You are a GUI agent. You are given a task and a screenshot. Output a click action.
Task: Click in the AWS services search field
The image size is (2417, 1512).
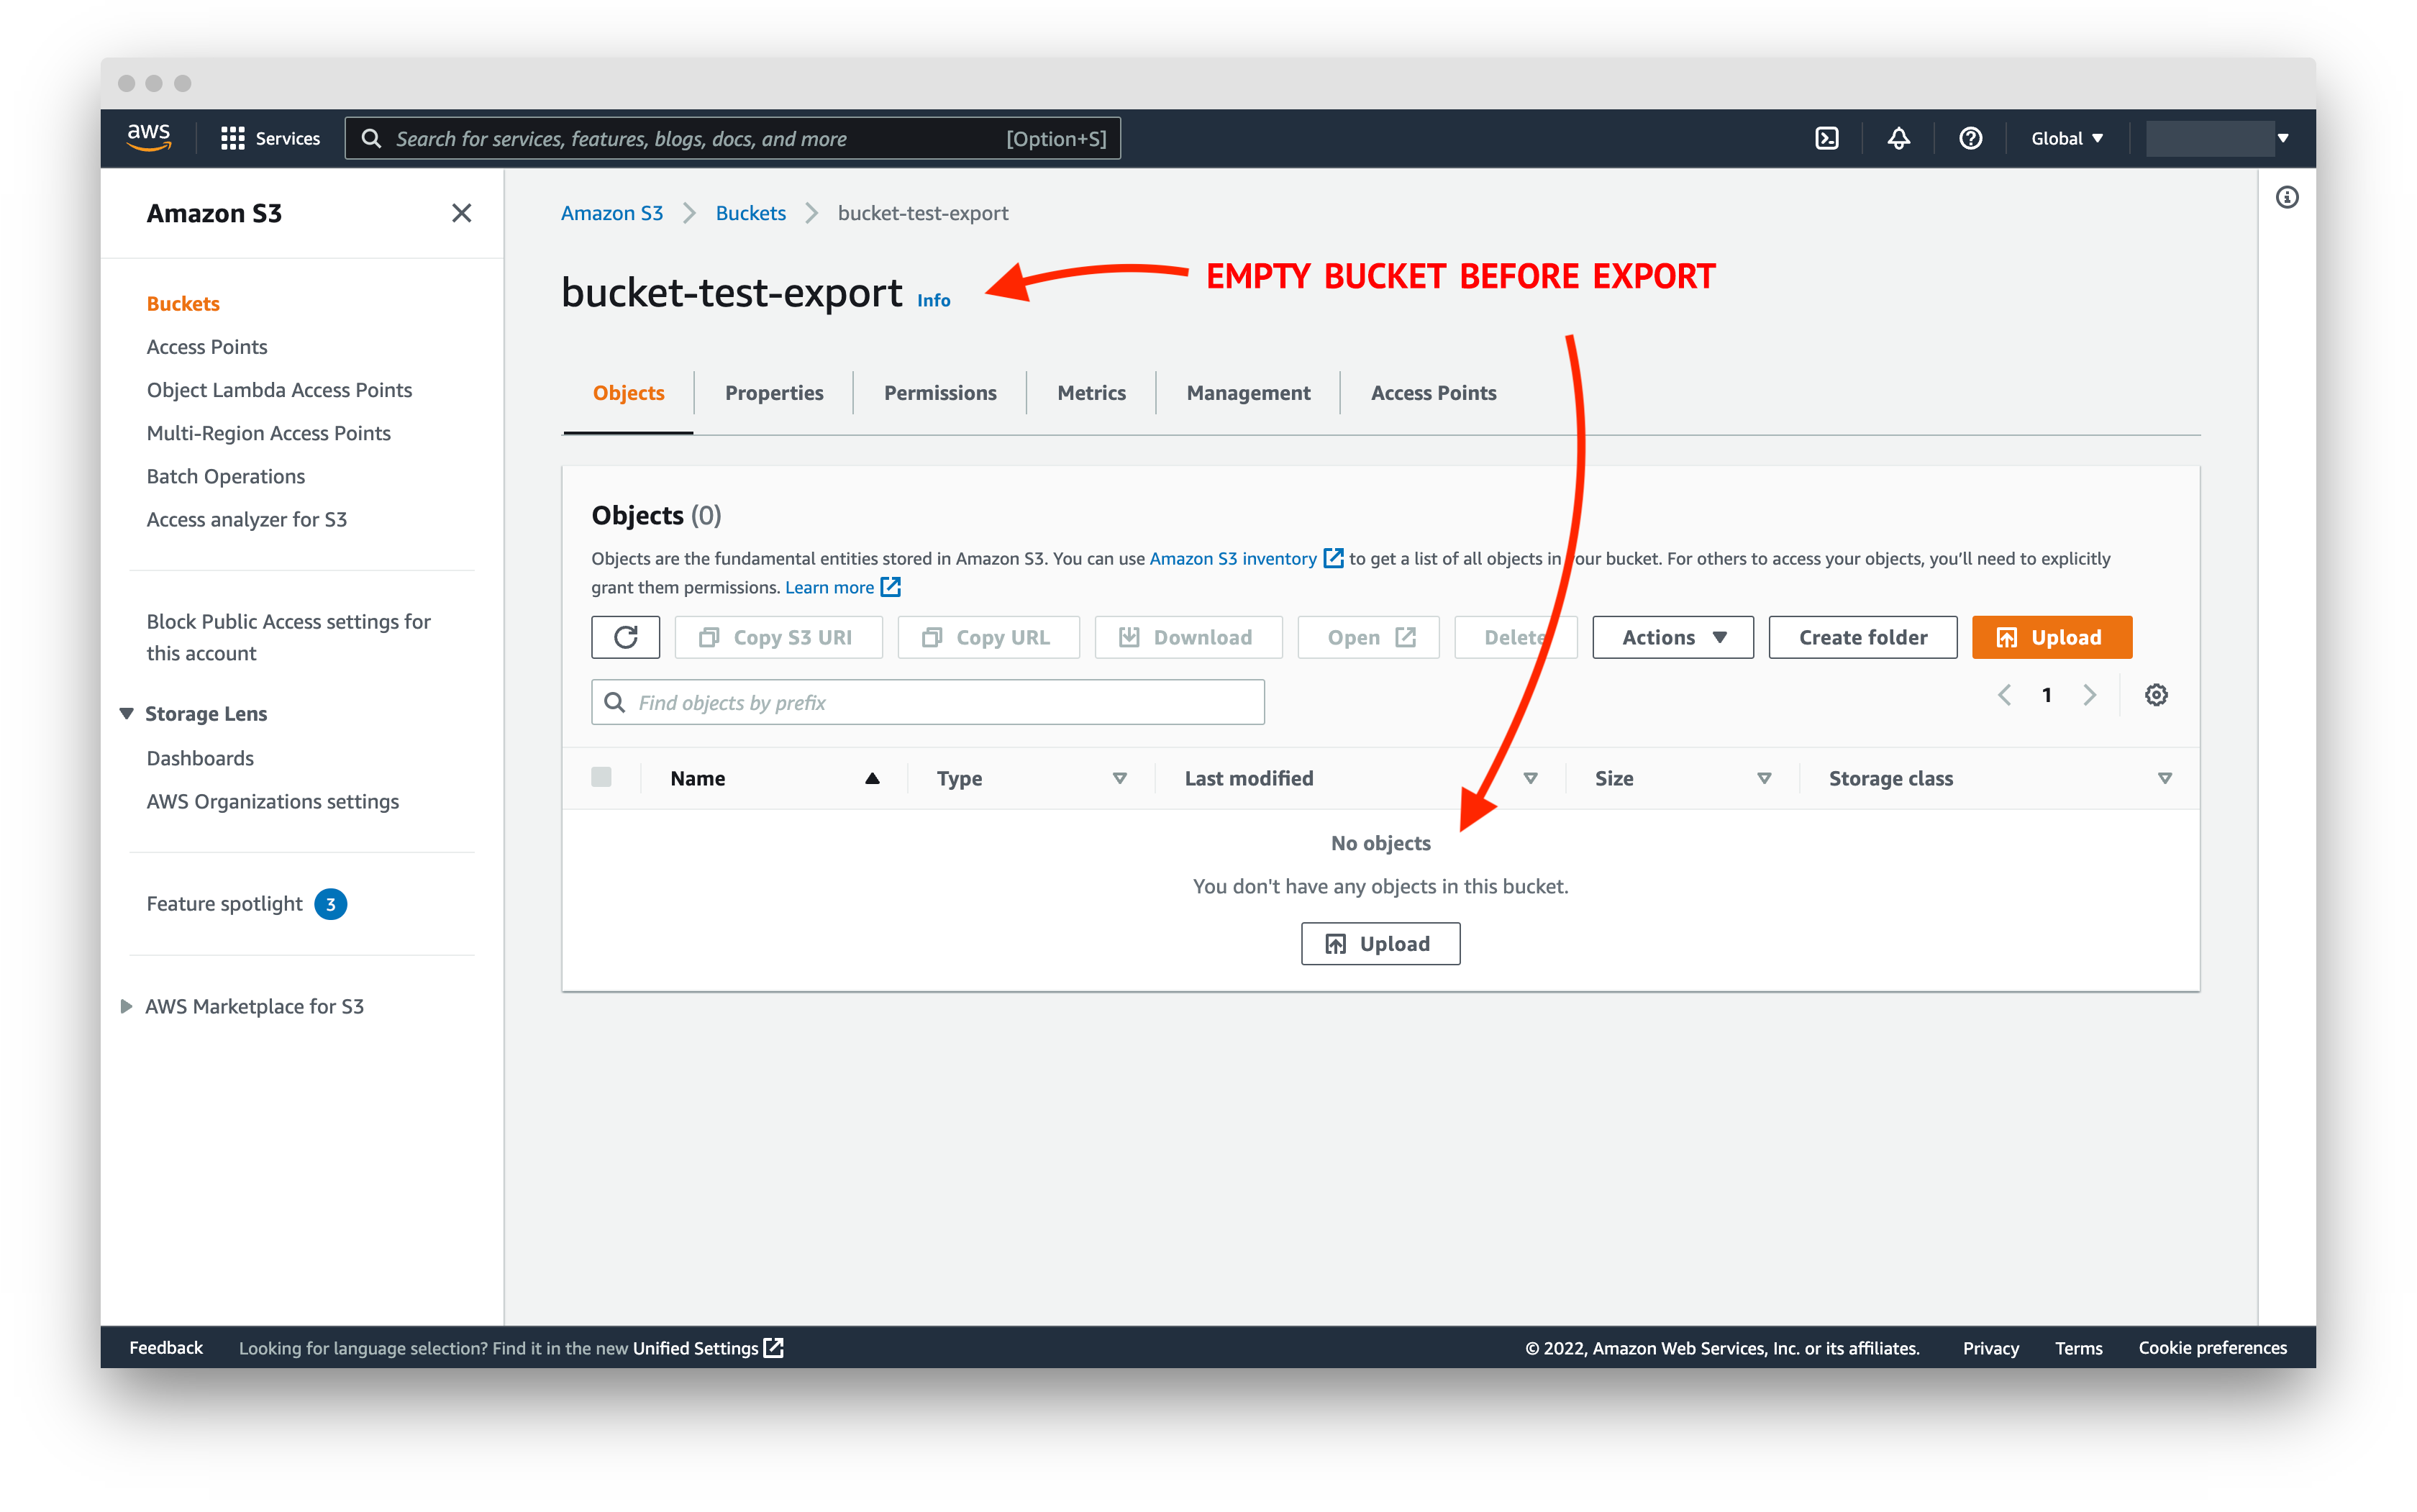point(732,138)
